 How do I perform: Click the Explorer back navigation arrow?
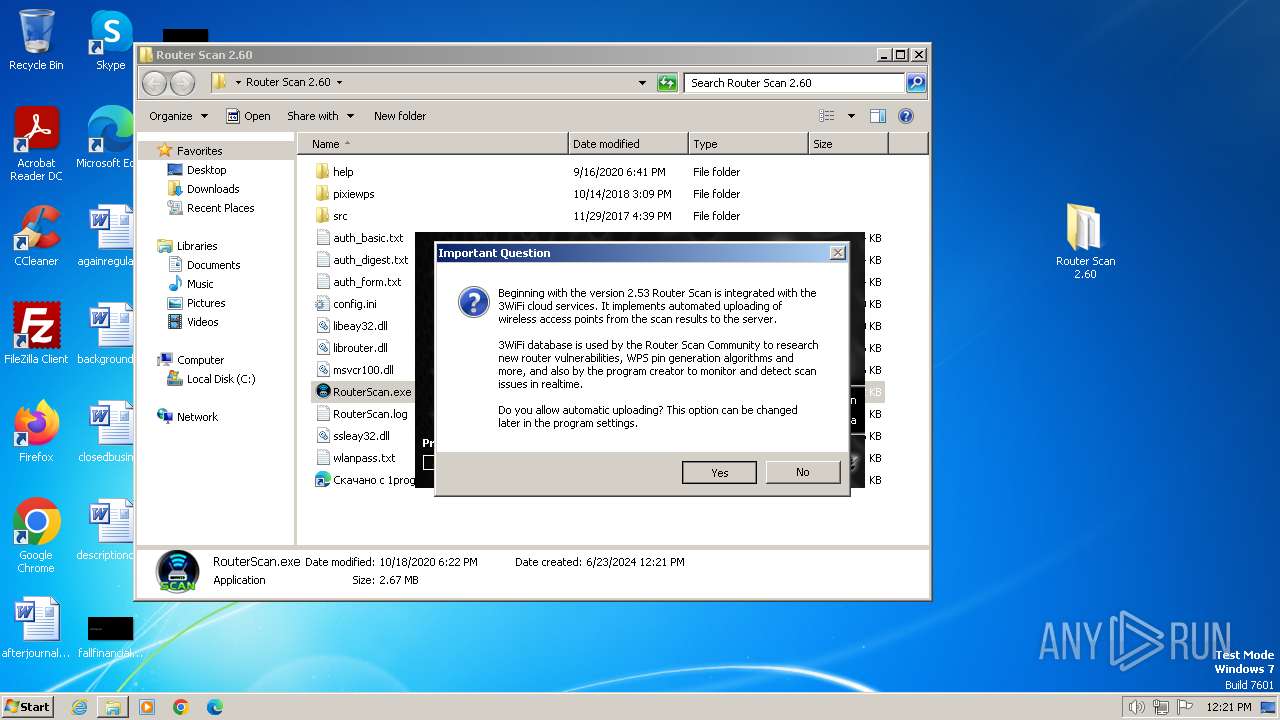tap(155, 83)
